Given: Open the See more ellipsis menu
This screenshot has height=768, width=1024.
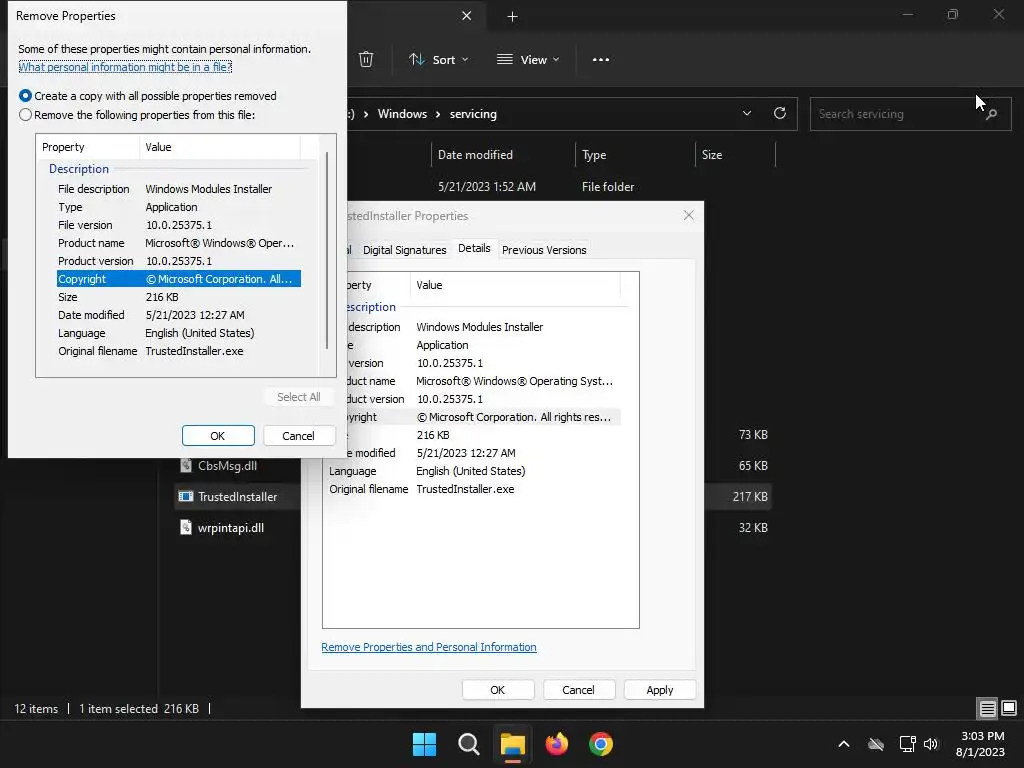Looking at the screenshot, I should [600, 59].
